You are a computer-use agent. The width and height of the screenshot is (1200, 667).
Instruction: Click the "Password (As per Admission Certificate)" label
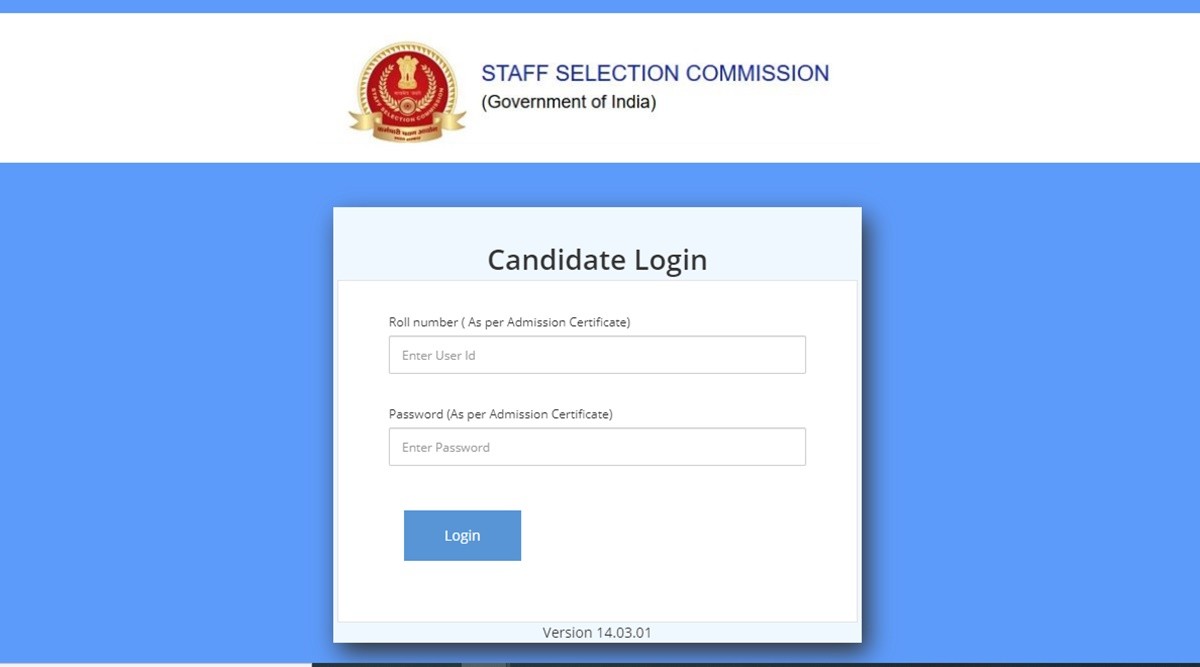pos(500,414)
